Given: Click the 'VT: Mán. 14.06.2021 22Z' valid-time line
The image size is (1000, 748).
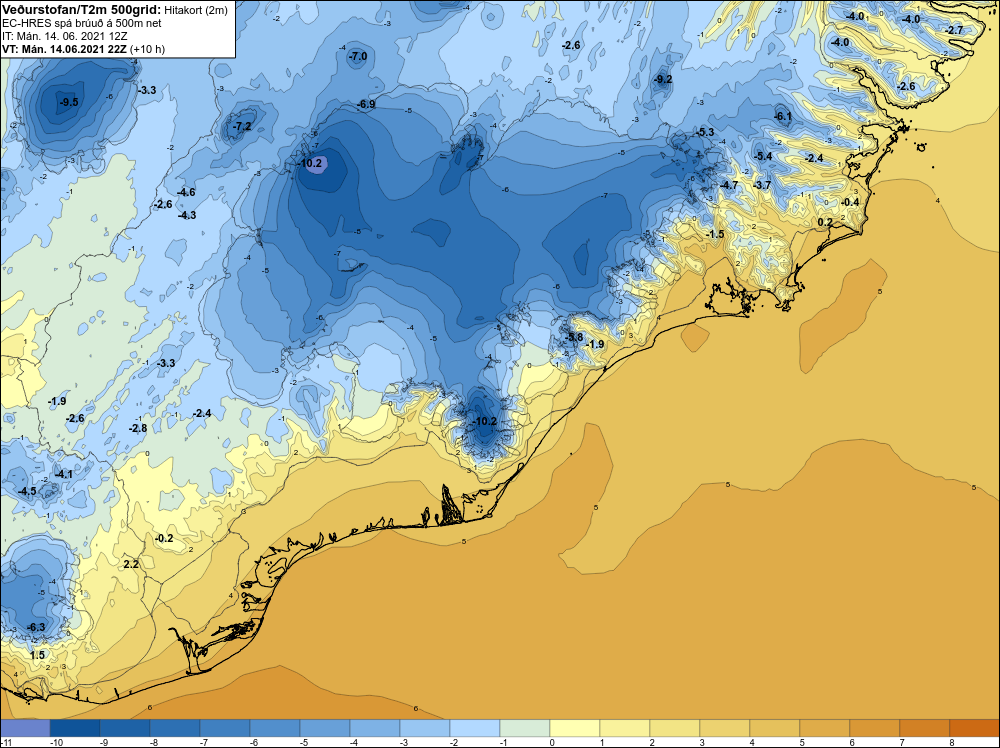Looking at the screenshot, I should pos(64,49).
